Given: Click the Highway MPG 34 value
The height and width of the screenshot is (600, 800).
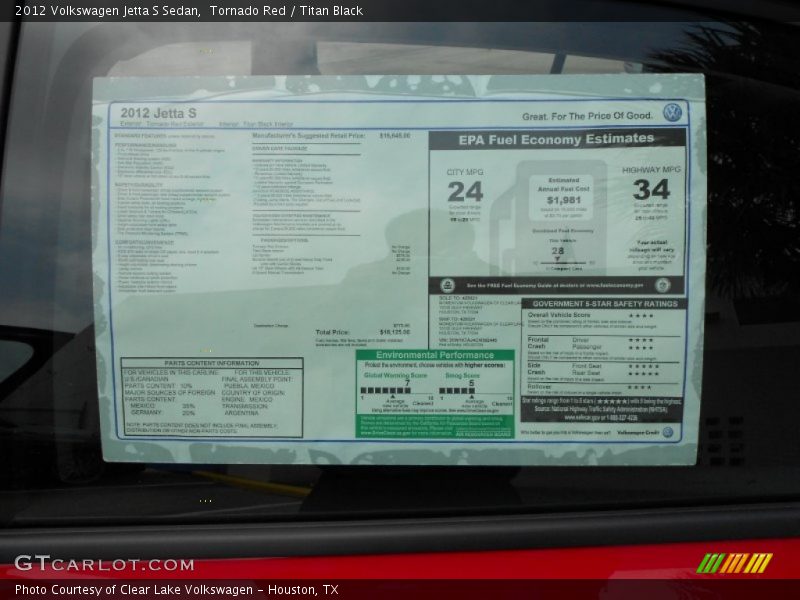Looking at the screenshot, I should [651, 189].
